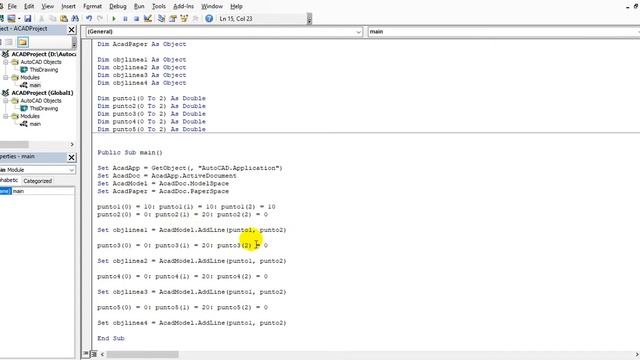This screenshot has width=640, height=360.
Task: Click the line 'Public Sub main()'
Action: [x=130, y=152]
